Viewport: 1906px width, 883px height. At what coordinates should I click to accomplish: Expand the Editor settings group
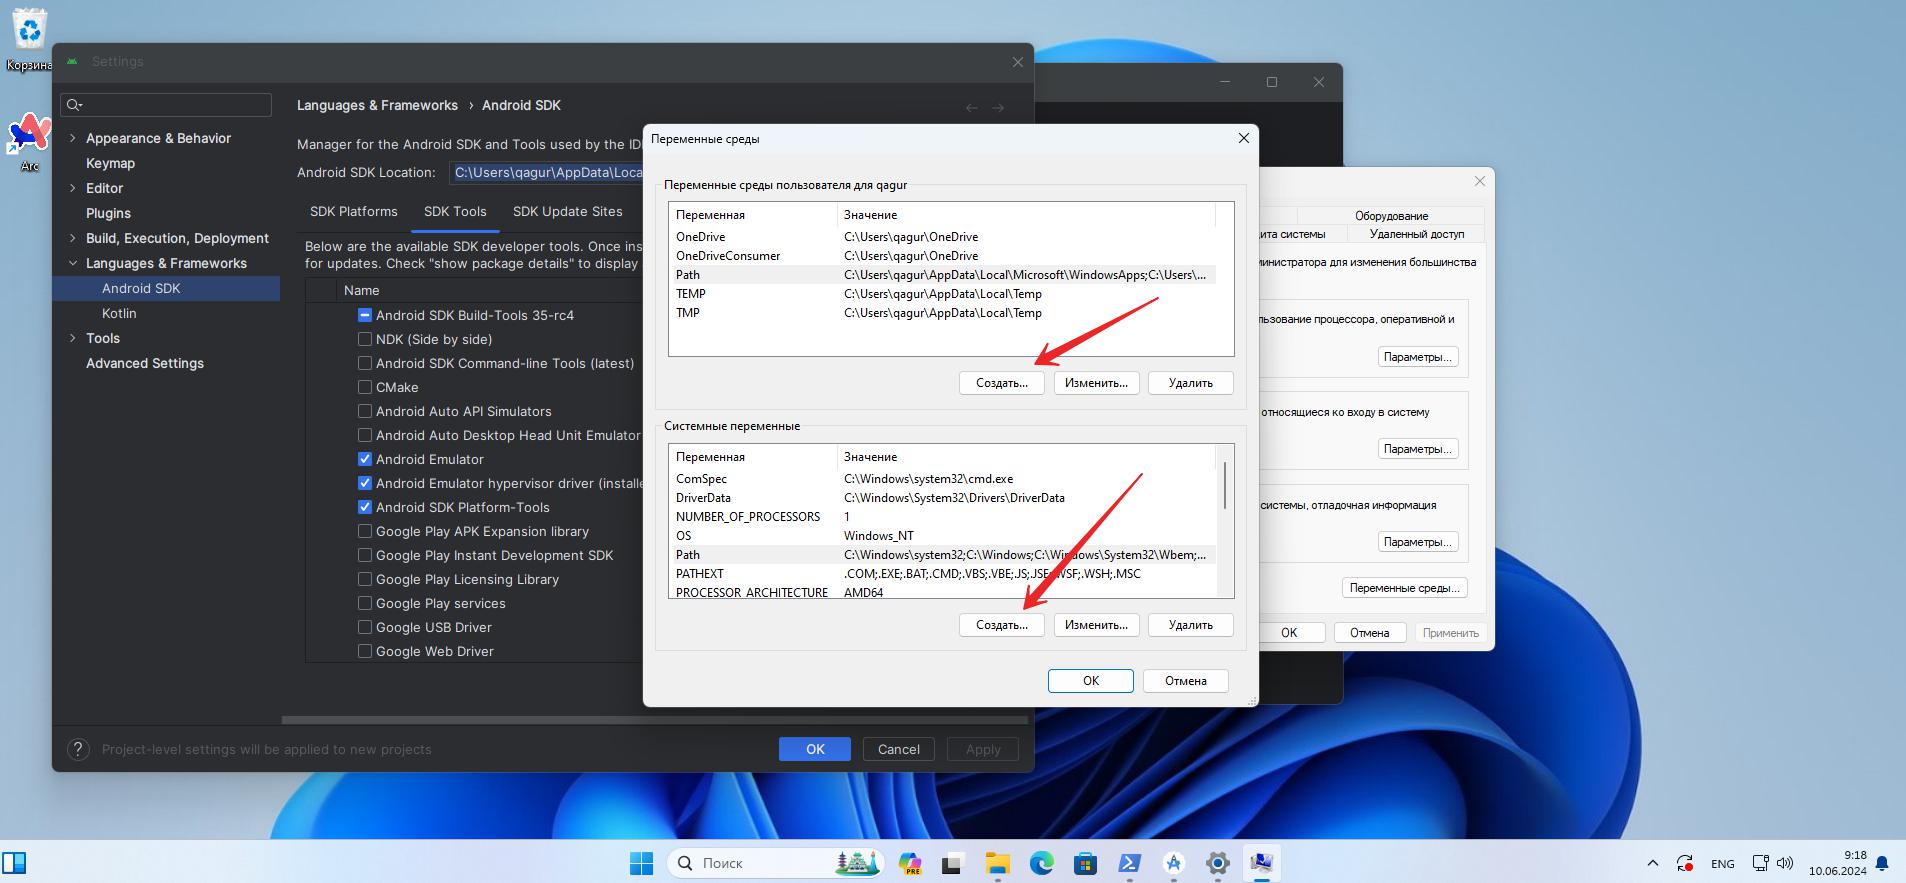click(x=72, y=188)
